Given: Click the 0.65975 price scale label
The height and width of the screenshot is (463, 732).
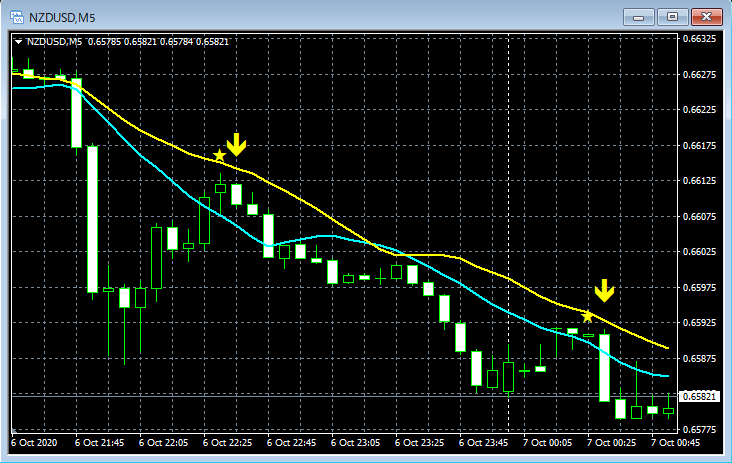Looking at the screenshot, I should point(699,288).
